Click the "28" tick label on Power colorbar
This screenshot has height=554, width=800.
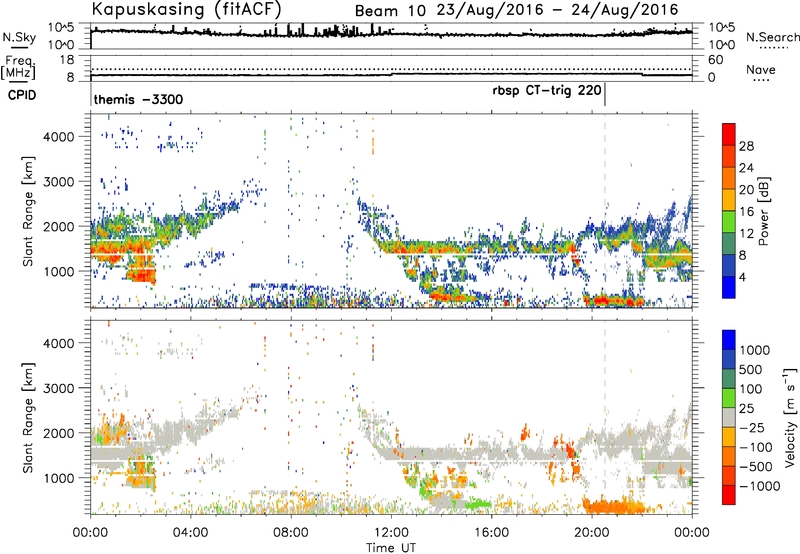click(746, 146)
